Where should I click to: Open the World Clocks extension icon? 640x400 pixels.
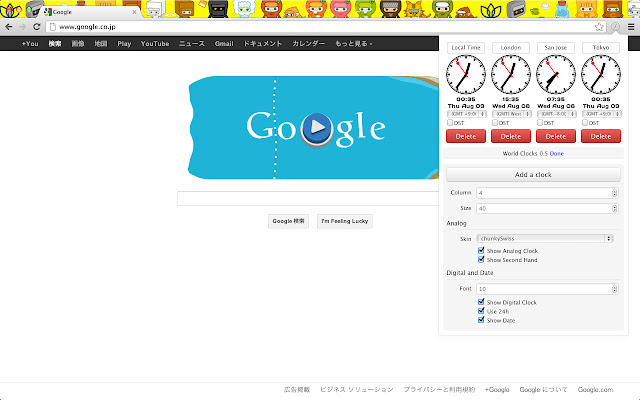tap(615, 27)
